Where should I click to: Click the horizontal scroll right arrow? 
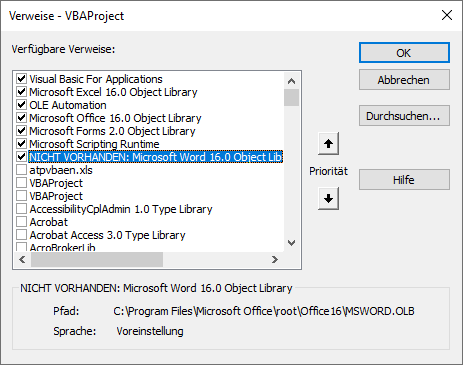coord(275,259)
